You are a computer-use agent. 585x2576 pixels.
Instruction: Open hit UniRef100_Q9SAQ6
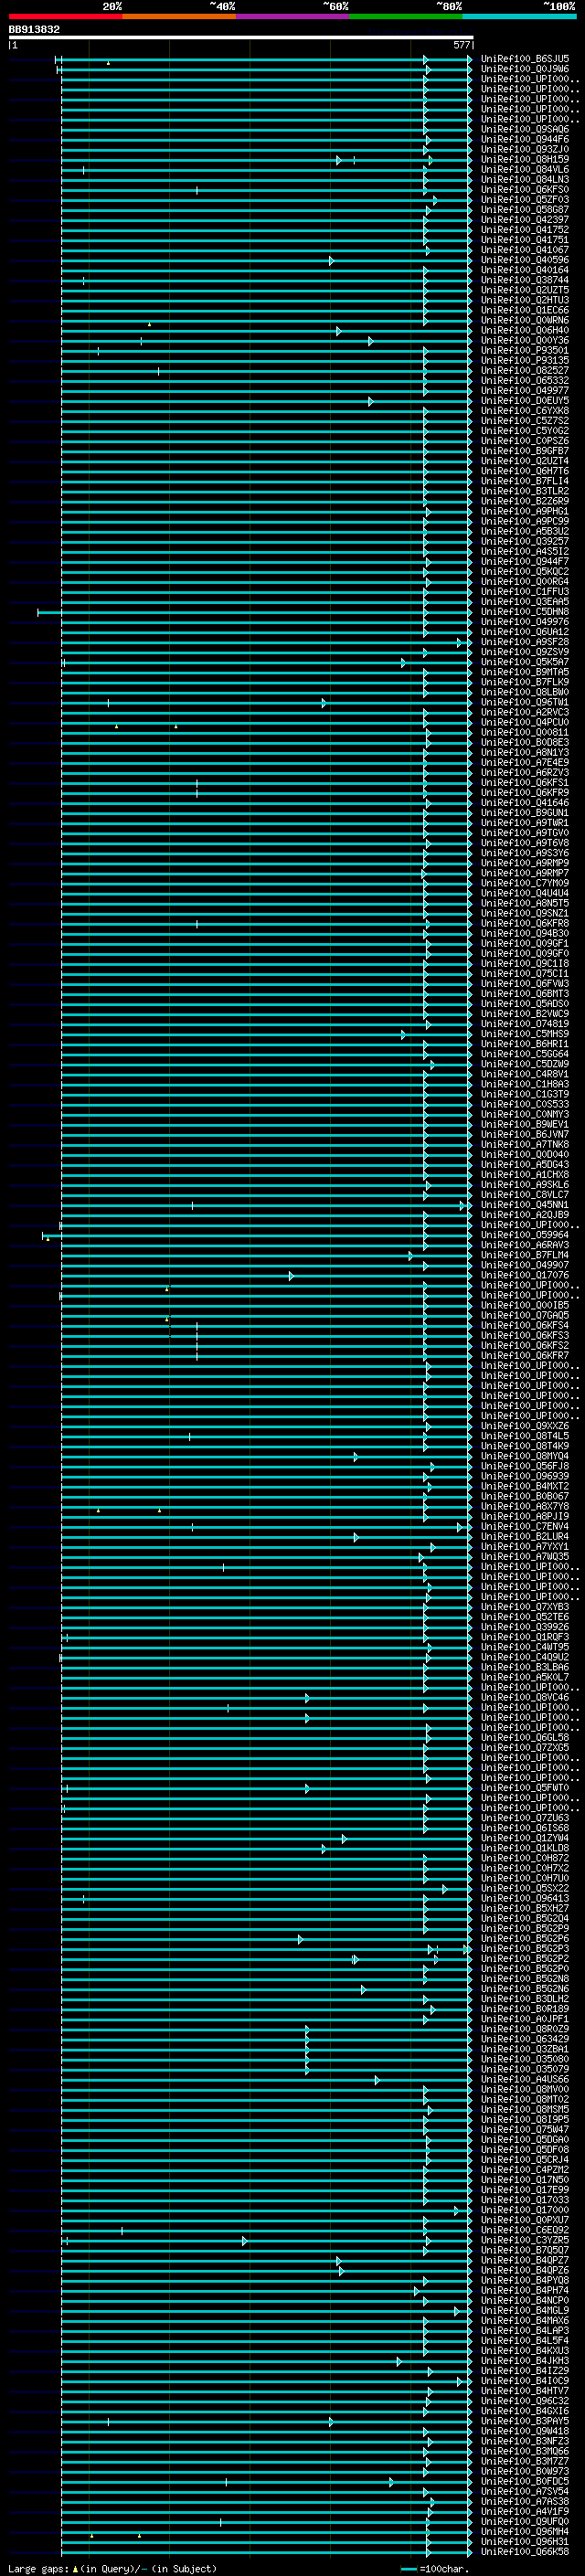(x=525, y=130)
